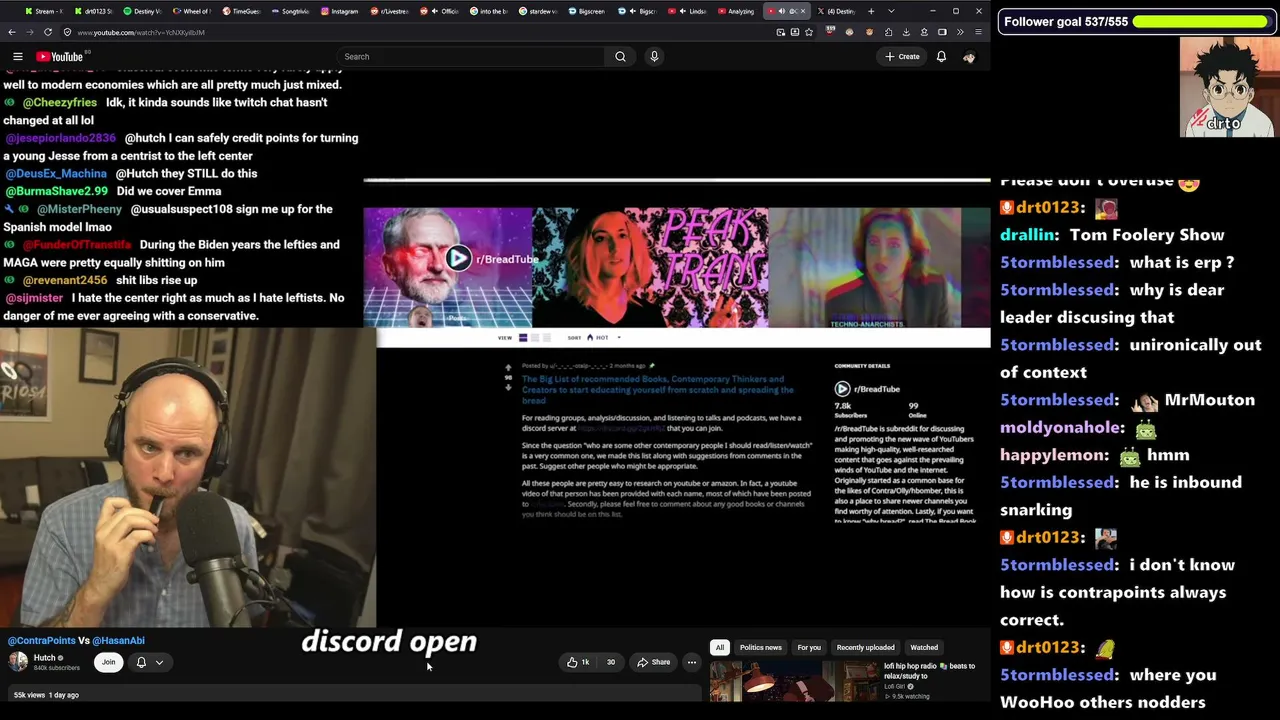Switch to the Instagram browser tab
The height and width of the screenshot is (720, 1280).
(x=340, y=11)
